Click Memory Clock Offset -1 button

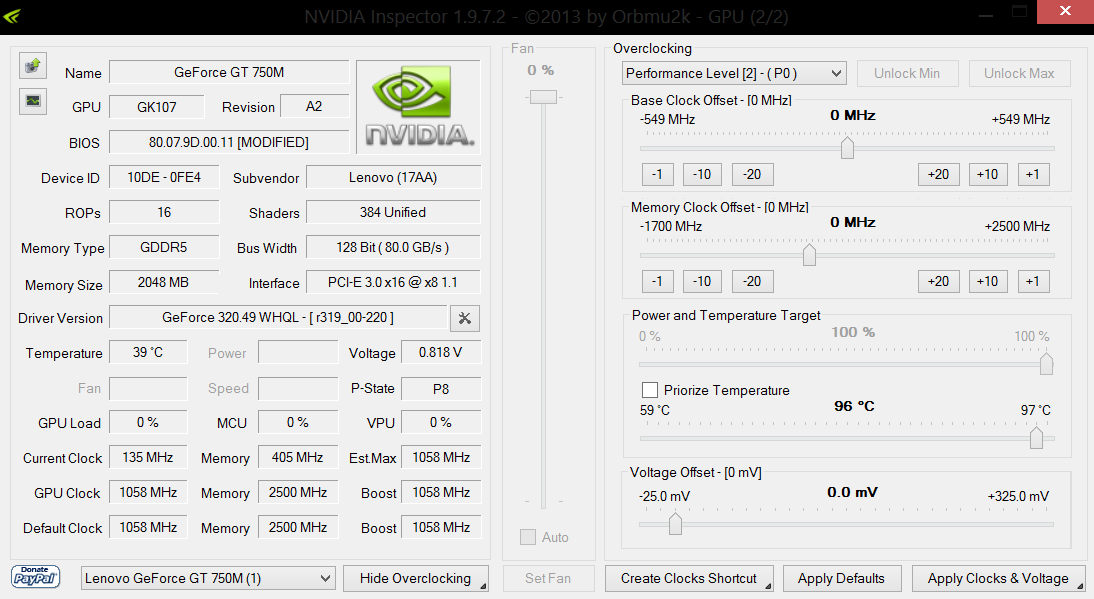click(x=657, y=281)
